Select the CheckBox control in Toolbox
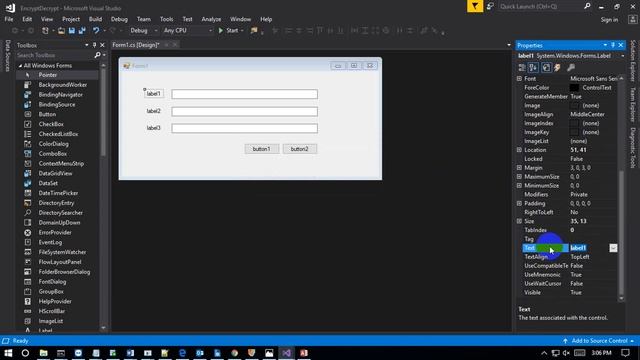Screen dimensions: 640x360 [51, 124]
